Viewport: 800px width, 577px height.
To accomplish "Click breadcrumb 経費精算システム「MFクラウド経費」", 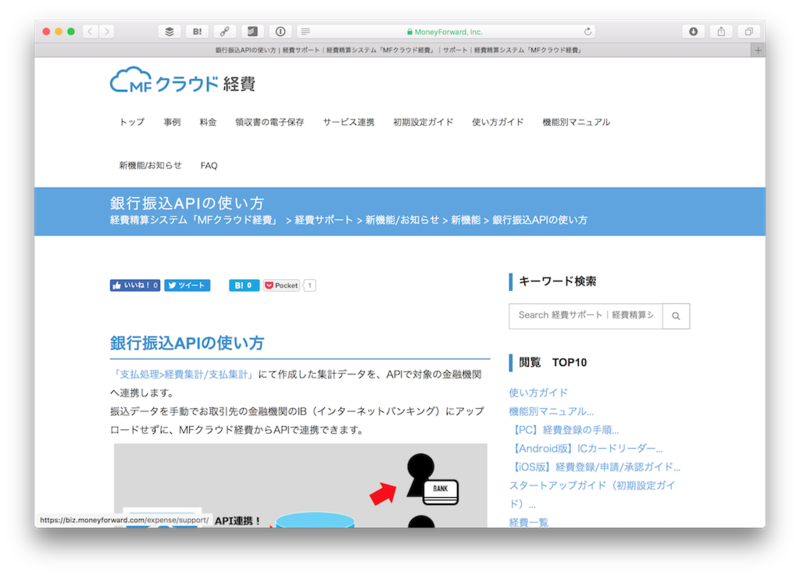I will pos(195,220).
